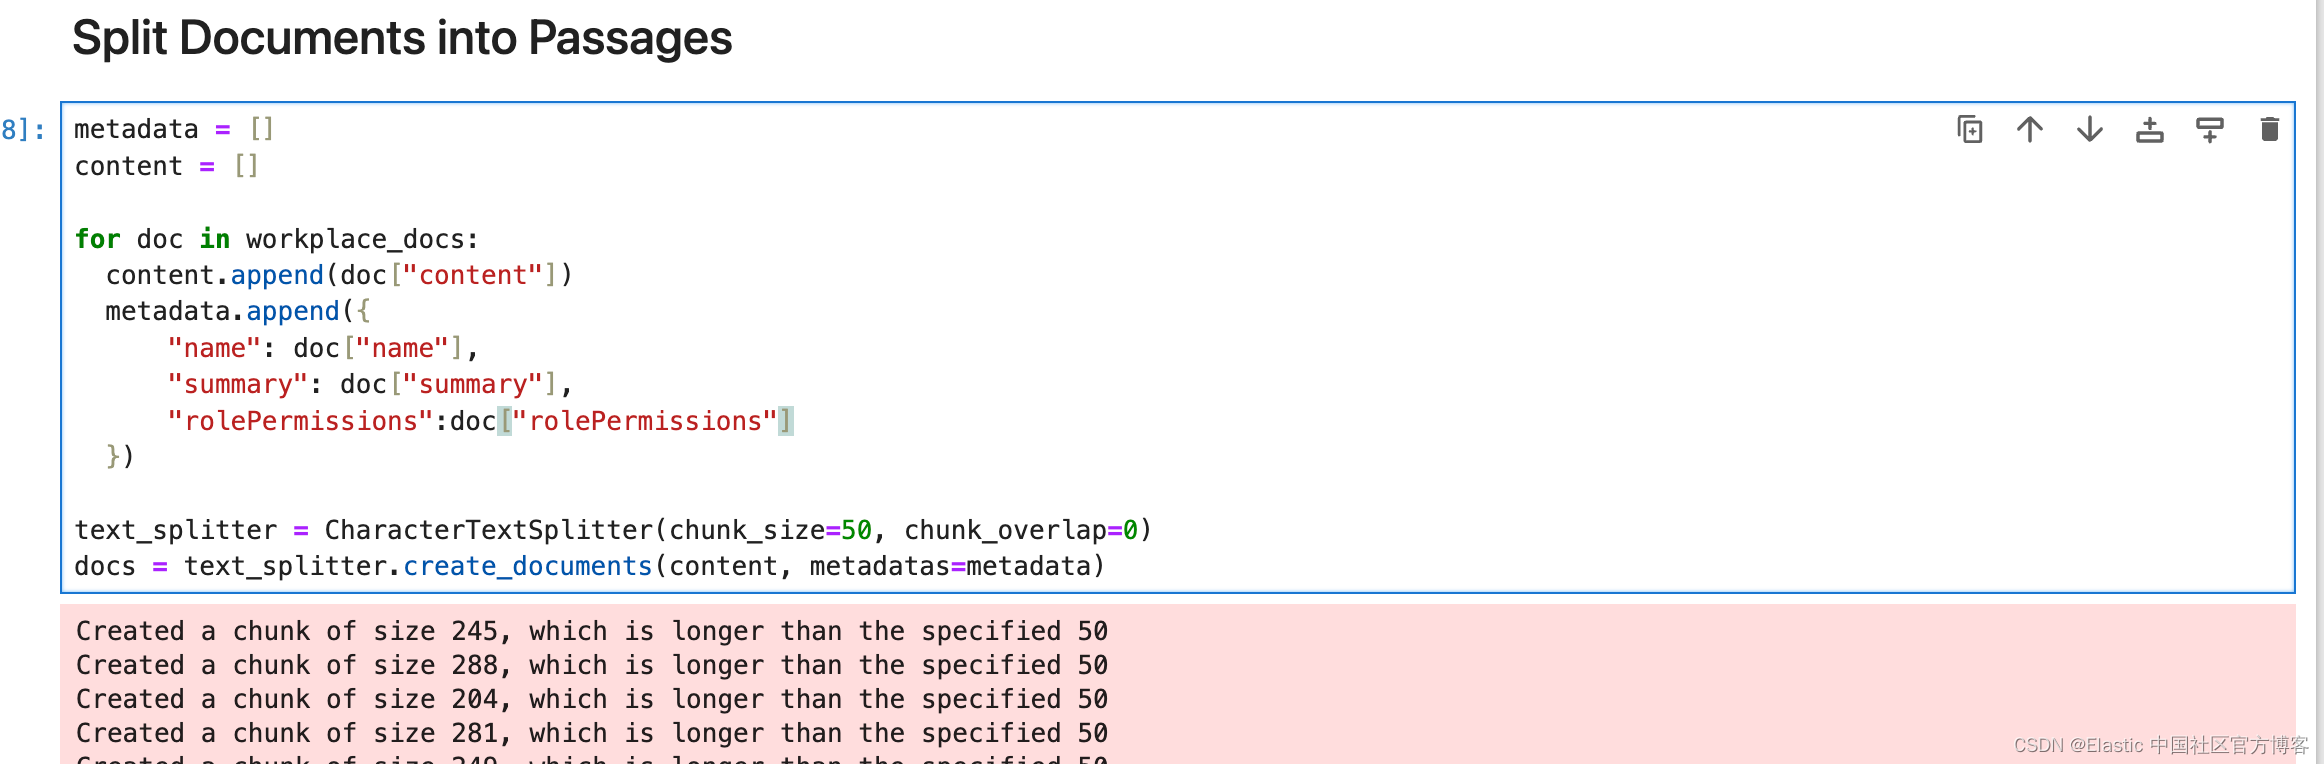Click the highlighted closing bracket after rolePermissions
Viewport: 2324px width, 764px height.
[786, 421]
